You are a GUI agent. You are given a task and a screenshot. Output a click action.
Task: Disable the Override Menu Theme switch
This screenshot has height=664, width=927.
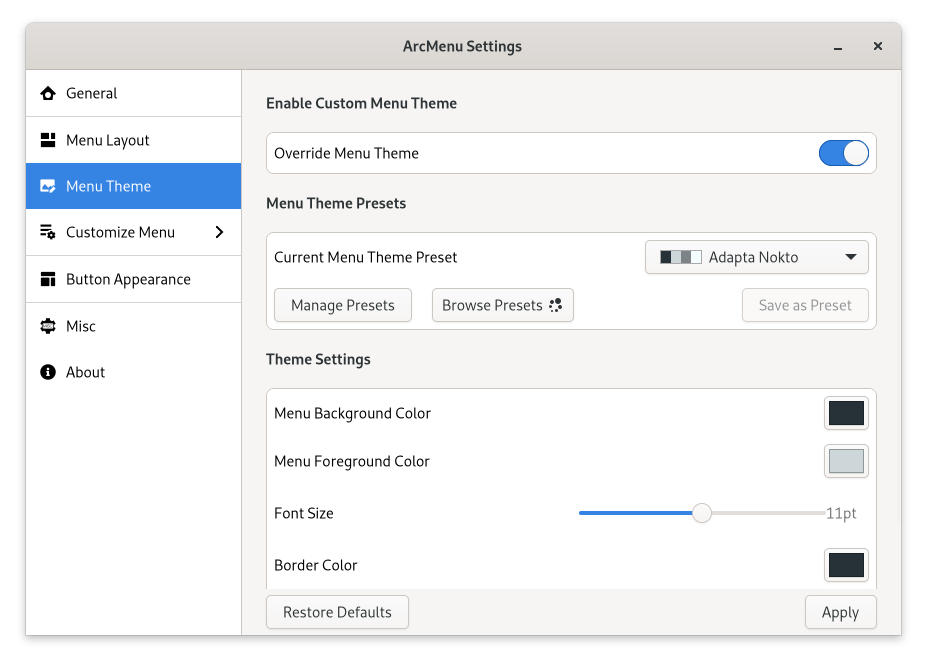point(843,153)
